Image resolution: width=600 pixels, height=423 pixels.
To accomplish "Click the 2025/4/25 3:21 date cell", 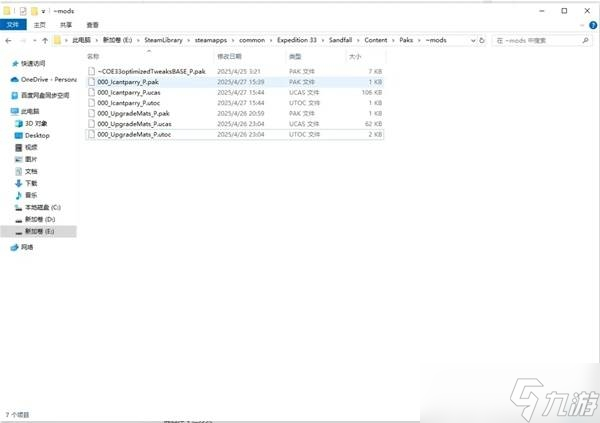I will click(x=239, y=72).
